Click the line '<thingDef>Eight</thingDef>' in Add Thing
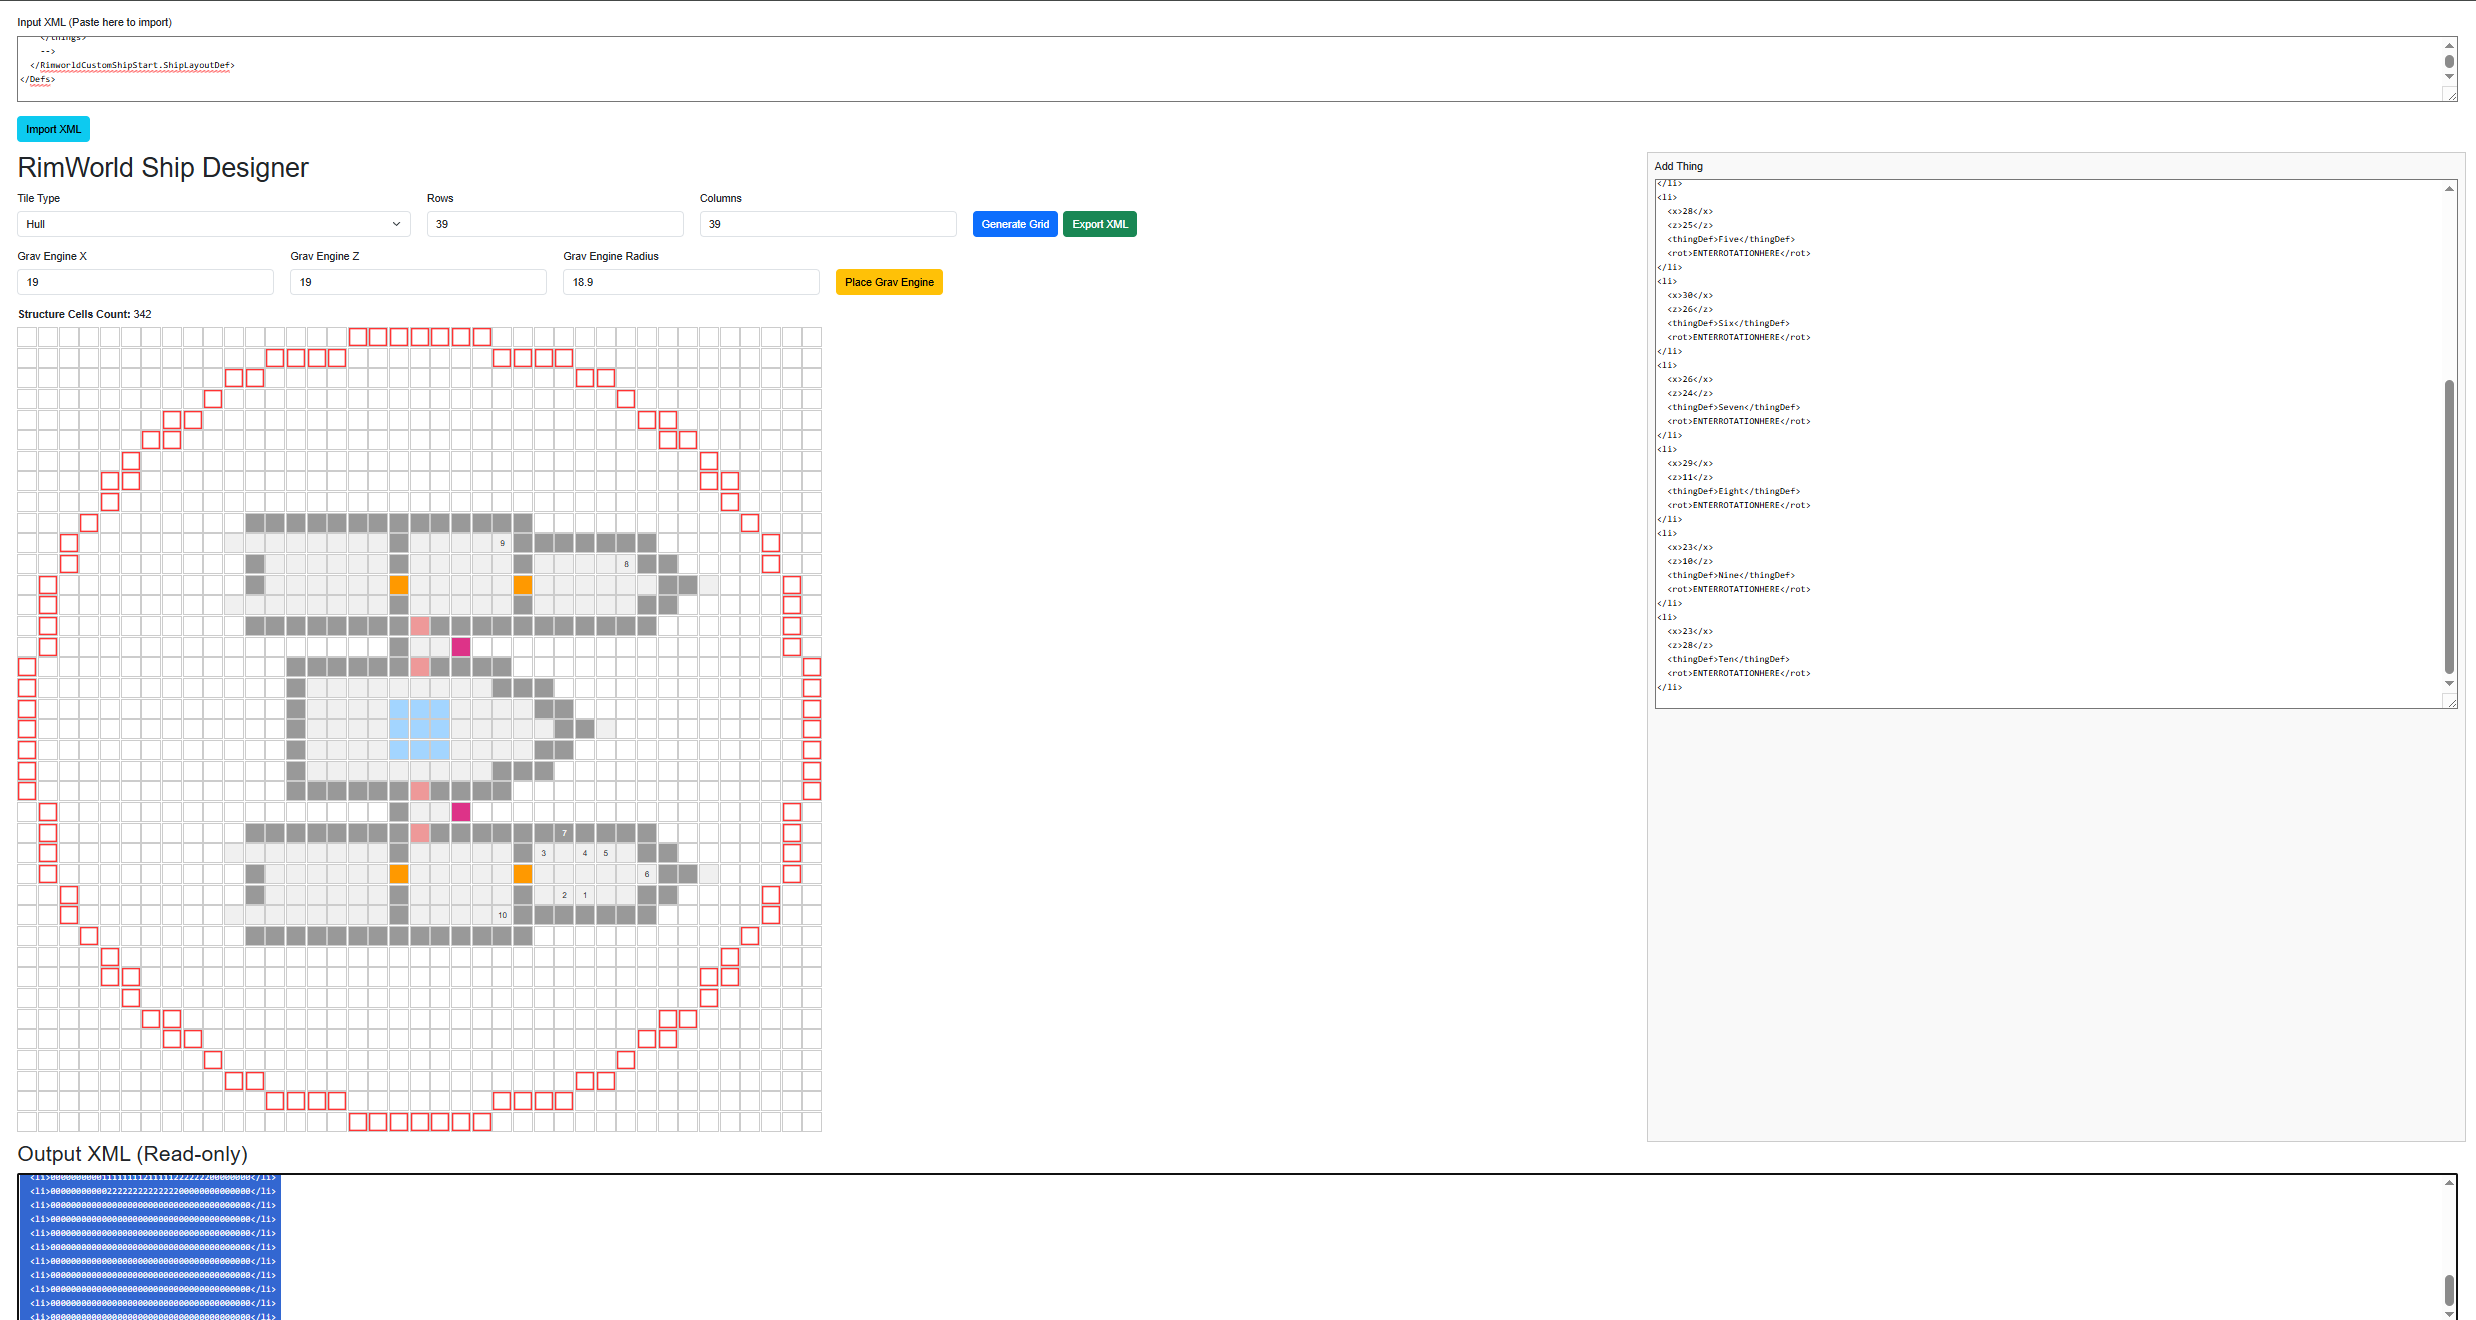The image size is (2476, 1320). pos(1733,491)
